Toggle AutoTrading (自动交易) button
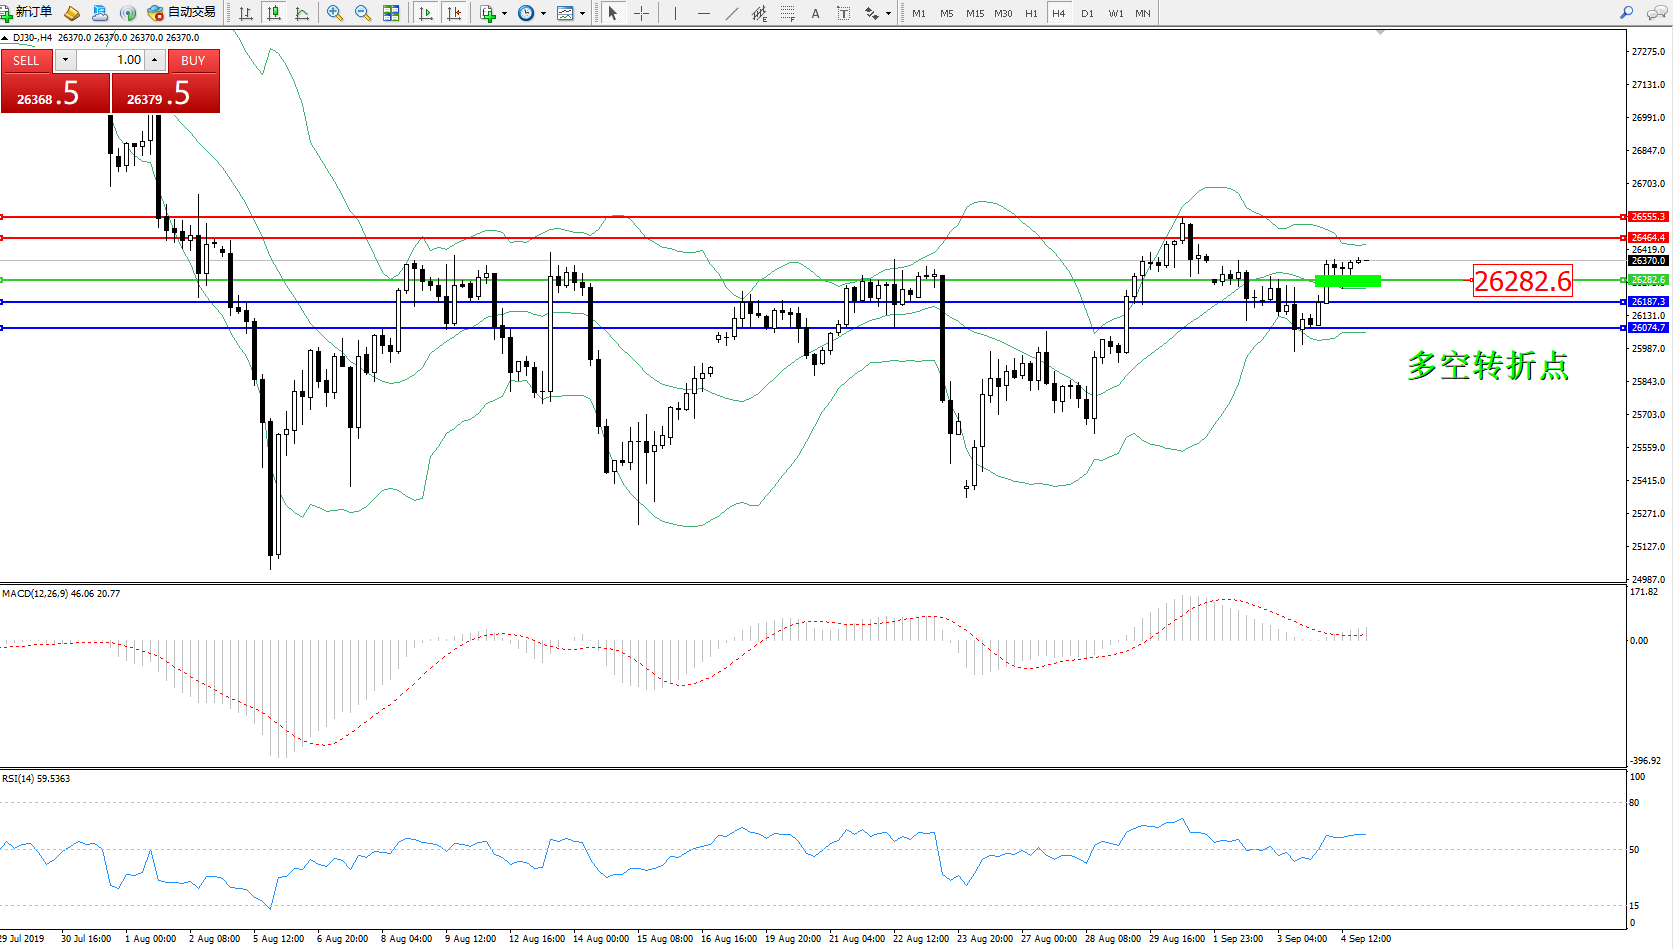Screen dimensions: 1673x949 (182, 13)
